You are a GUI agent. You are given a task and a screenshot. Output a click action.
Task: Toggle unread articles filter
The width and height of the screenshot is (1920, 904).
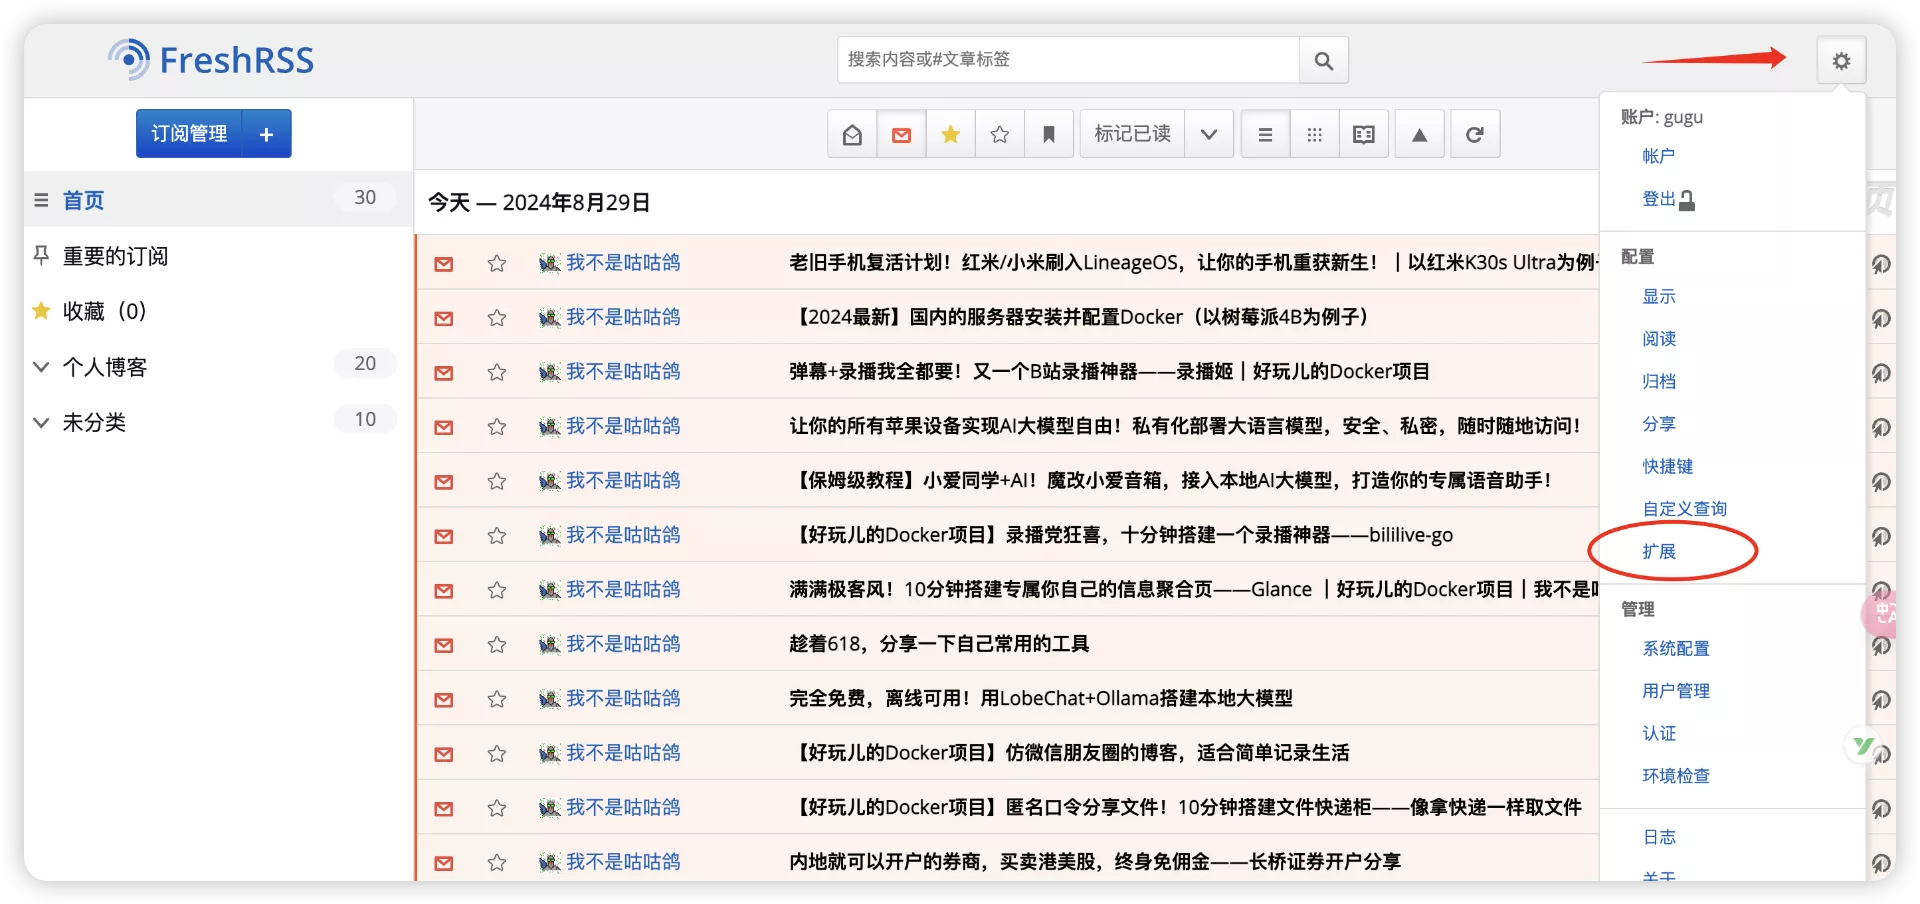coord(901,134)
